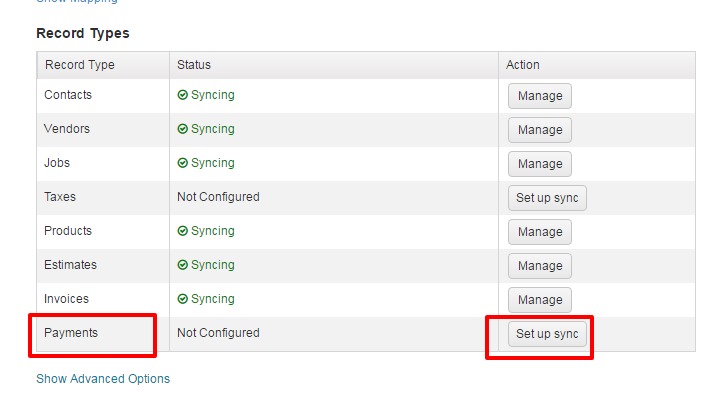Click Manage button for Invoices

(539, 299)
